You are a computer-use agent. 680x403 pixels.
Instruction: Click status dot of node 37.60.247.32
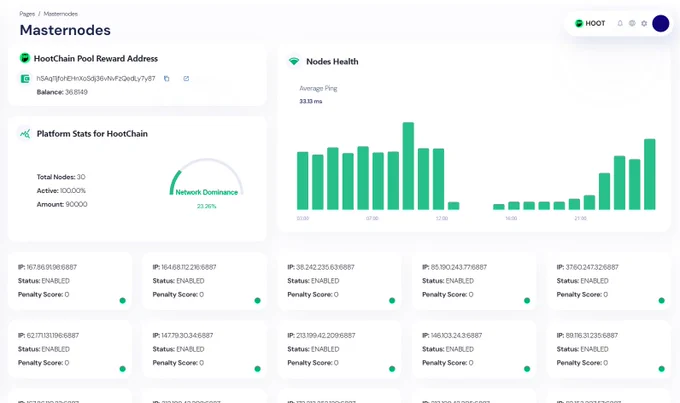pyautogui.click(x=661, y=301)
